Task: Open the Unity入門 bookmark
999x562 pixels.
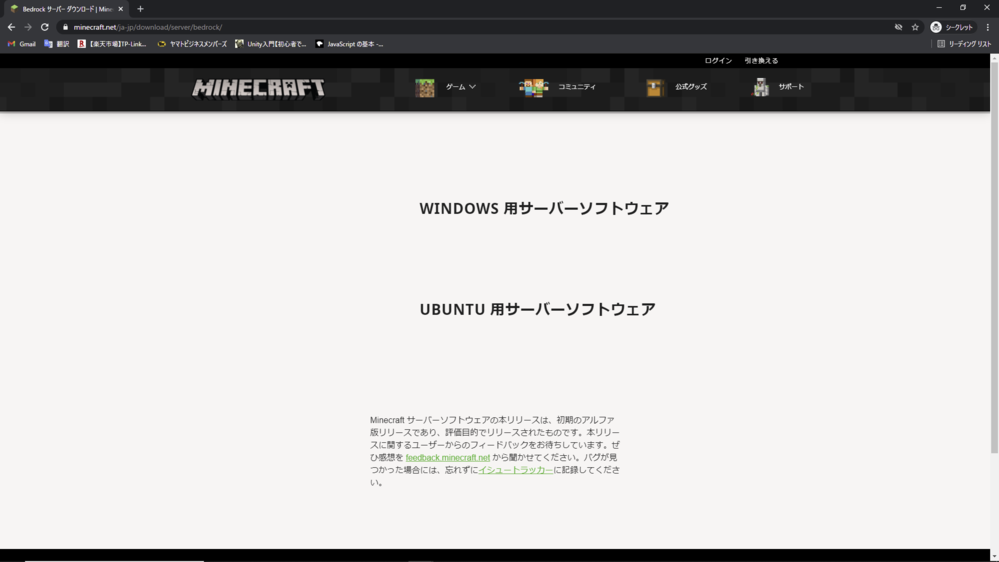Action: tap(271, 44)
